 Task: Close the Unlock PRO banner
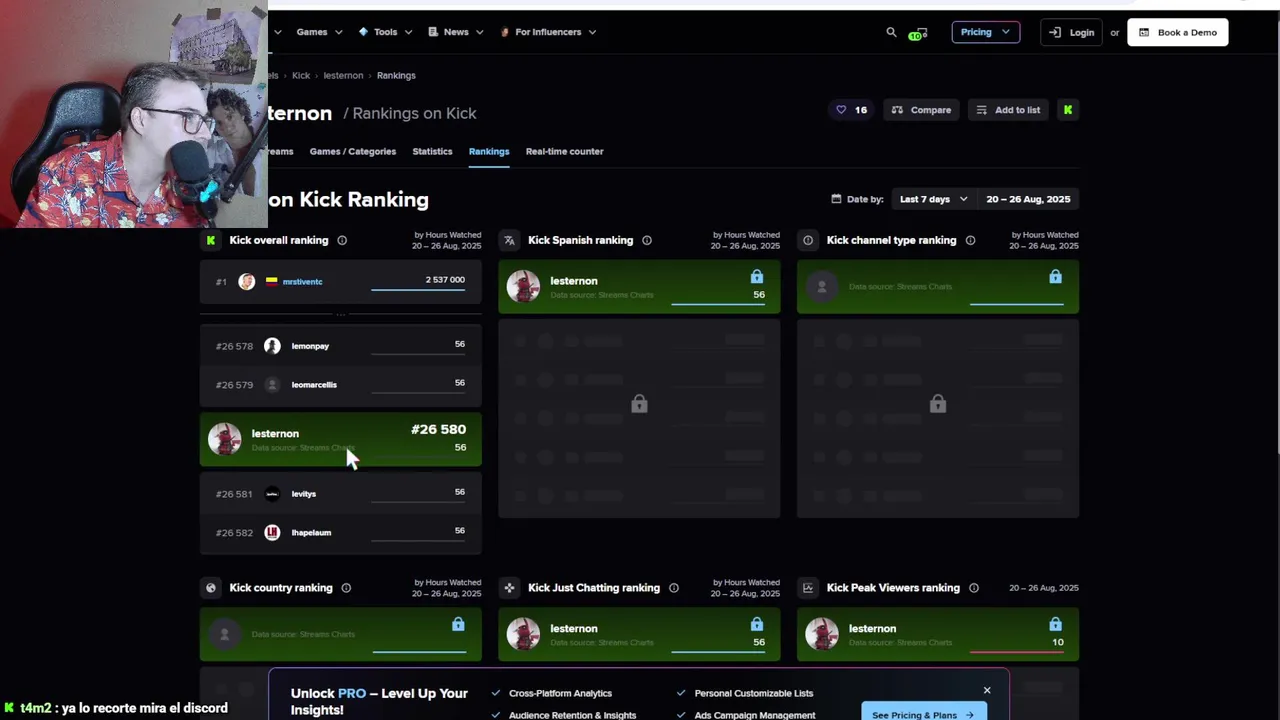pos(987,691)
